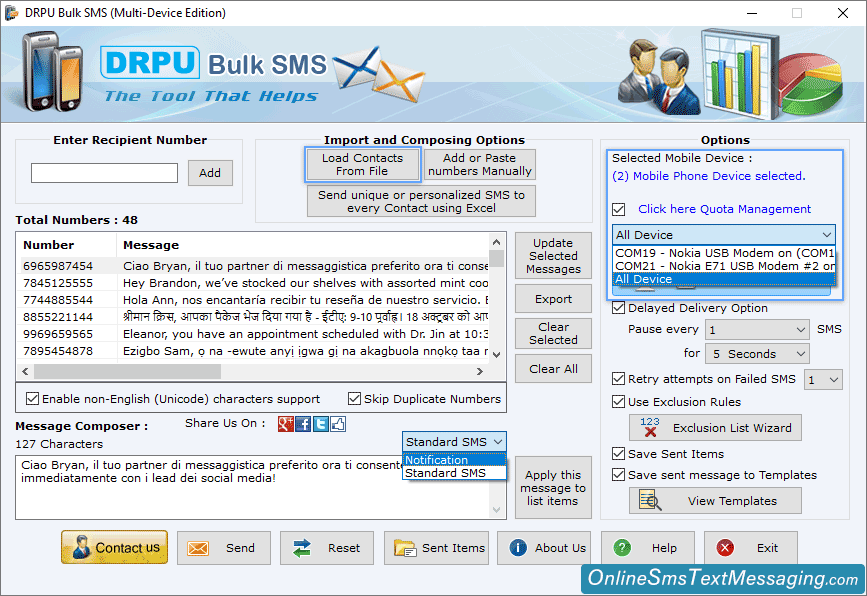Click the envelope icon on Send button
The width and height of the screenshot is (867, 596).
197,548
